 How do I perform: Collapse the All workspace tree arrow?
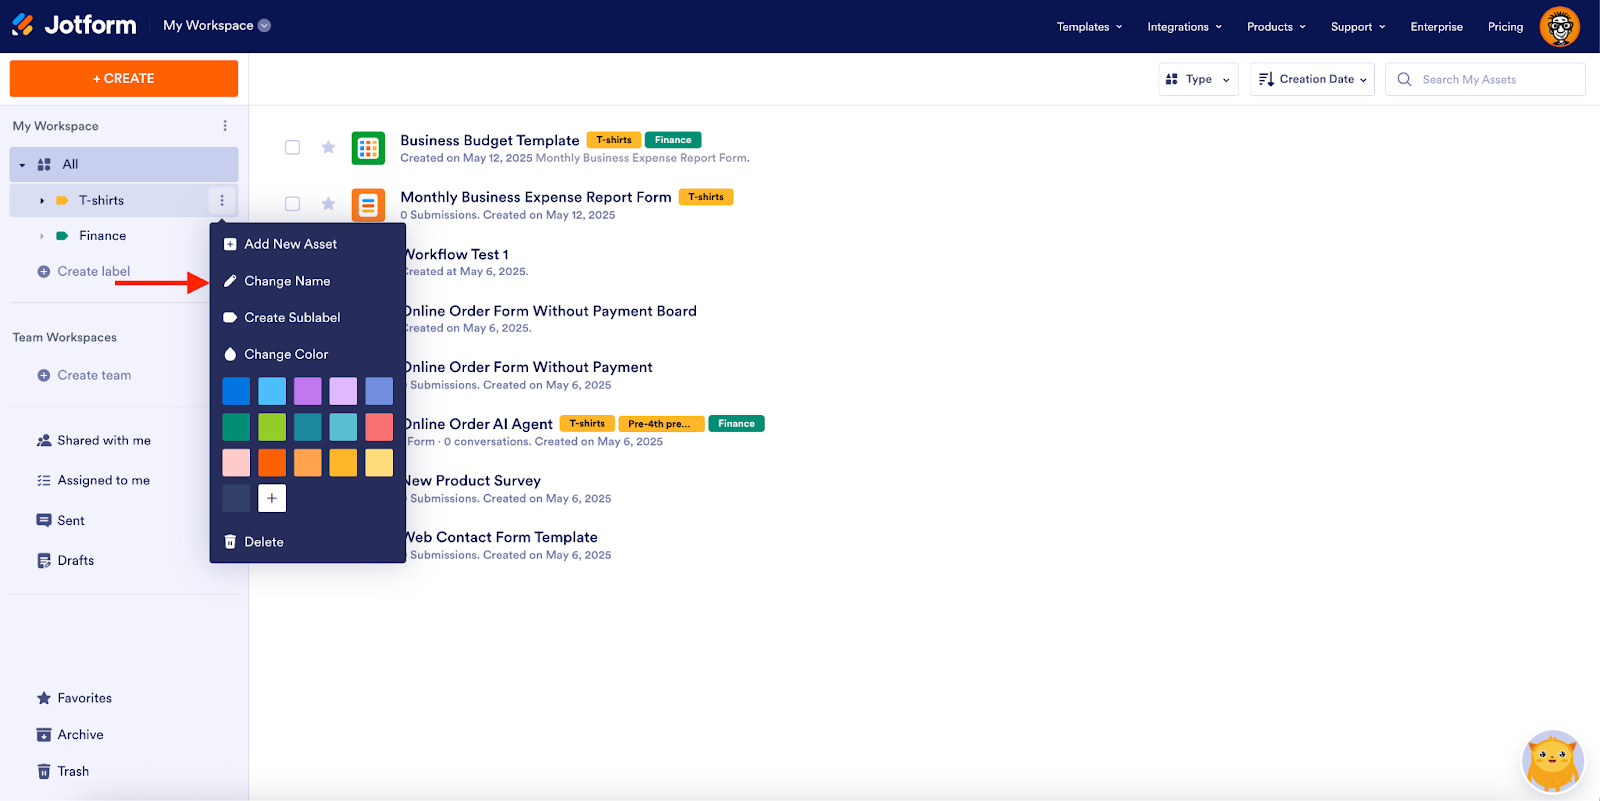pyautogui.click(x=22, y=165)
